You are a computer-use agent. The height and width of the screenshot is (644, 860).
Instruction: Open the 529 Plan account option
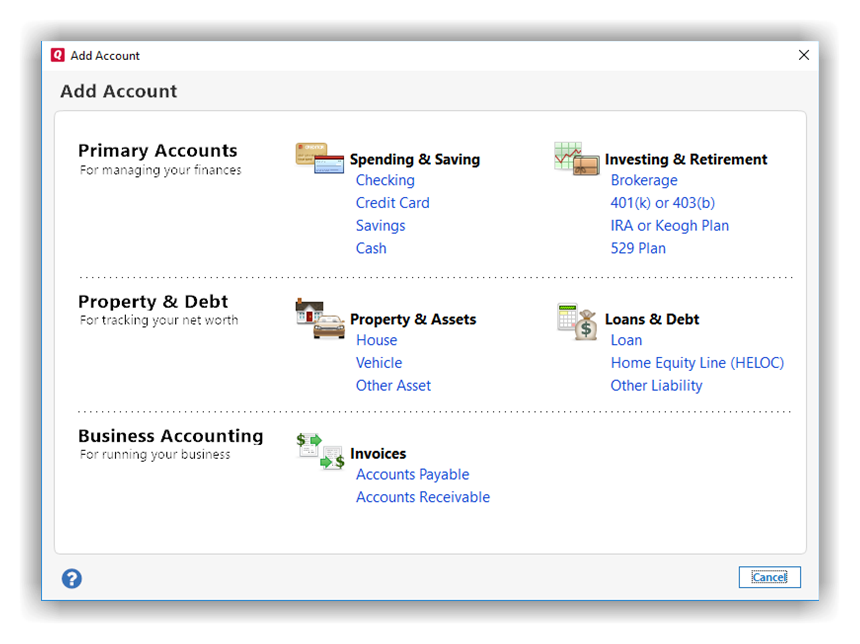(638, 249)
